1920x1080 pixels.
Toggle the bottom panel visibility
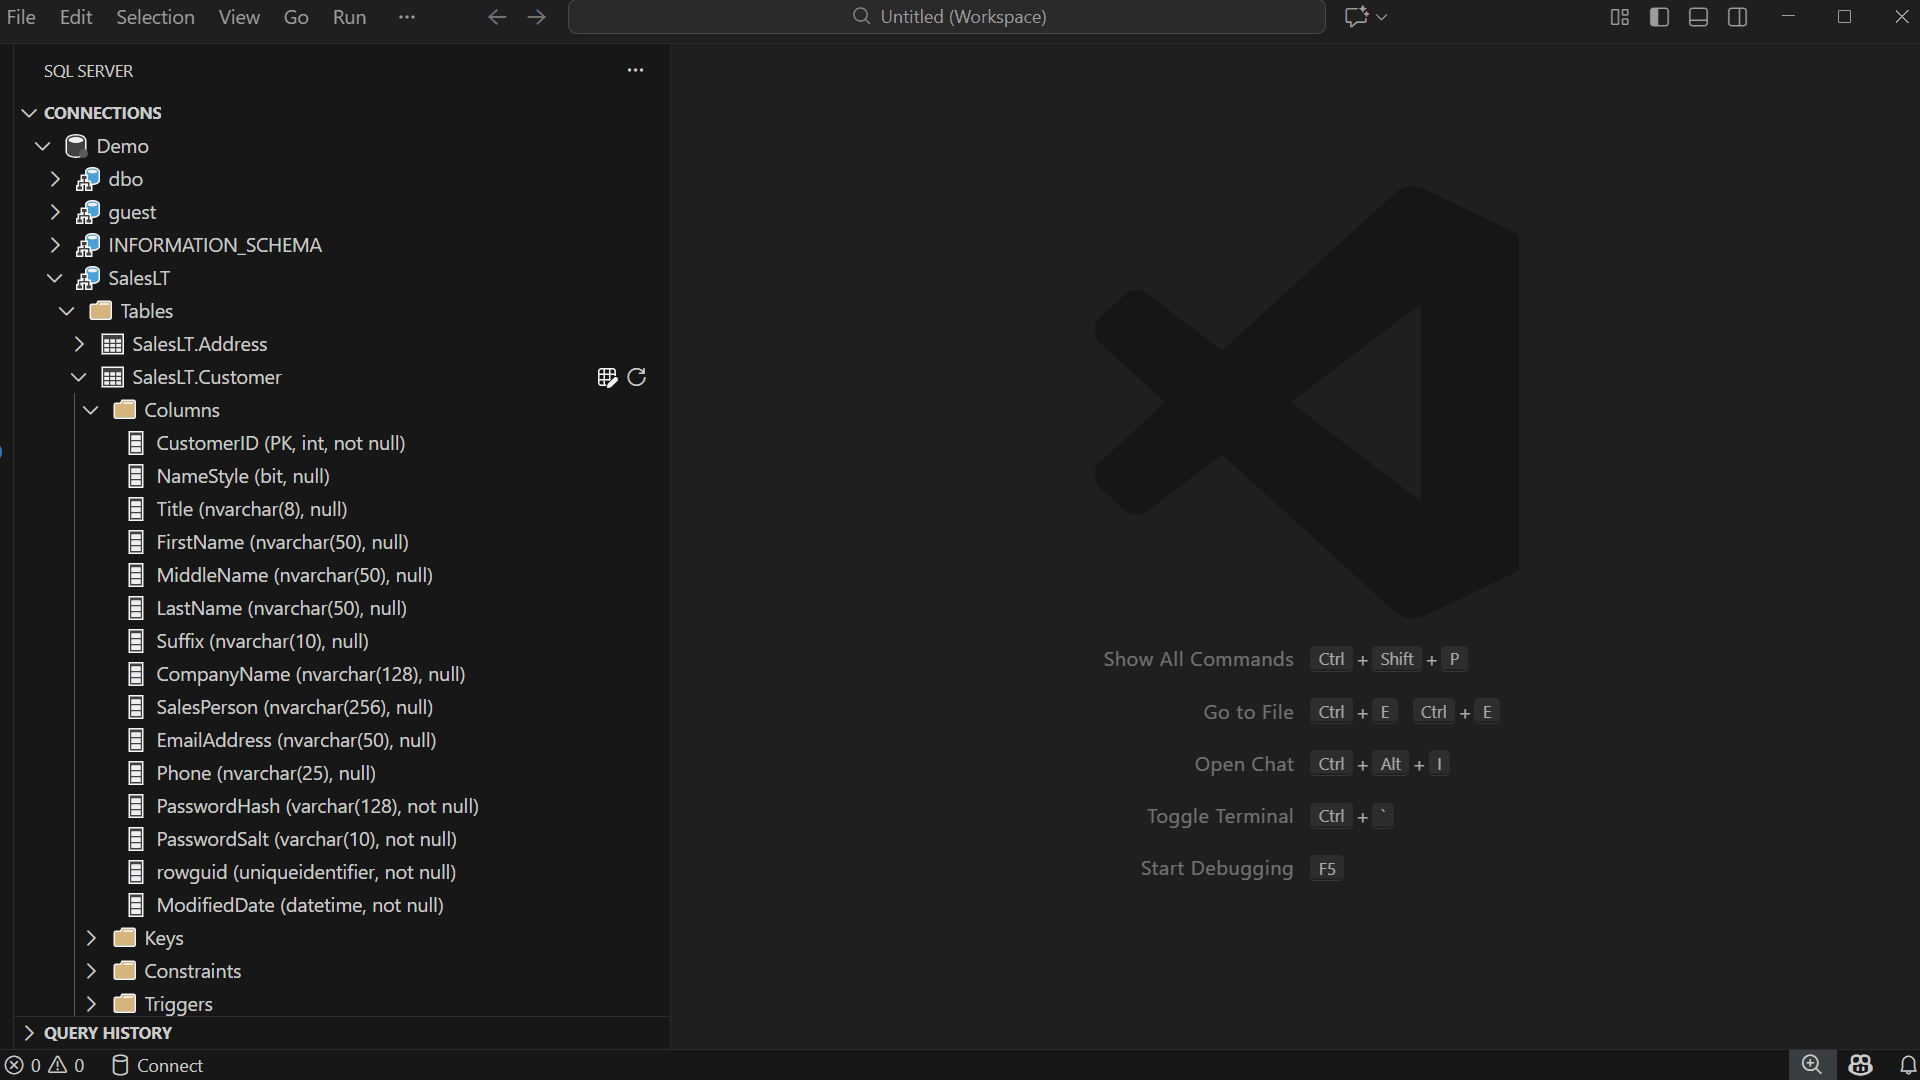[x=1698, y=17]
